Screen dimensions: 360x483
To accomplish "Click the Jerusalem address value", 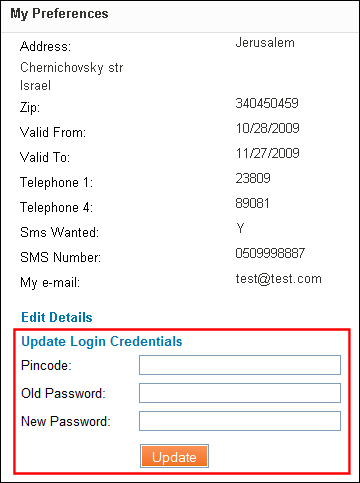I will pyautogui.click(x=265, y=43).
